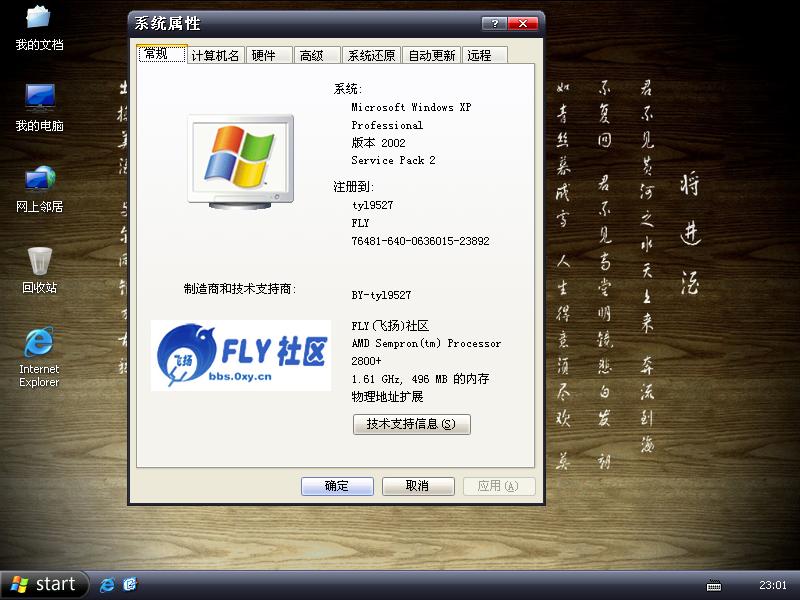Click the product ID 76481-640-0636015-23892
800x600 pixels.
[420, 241]
